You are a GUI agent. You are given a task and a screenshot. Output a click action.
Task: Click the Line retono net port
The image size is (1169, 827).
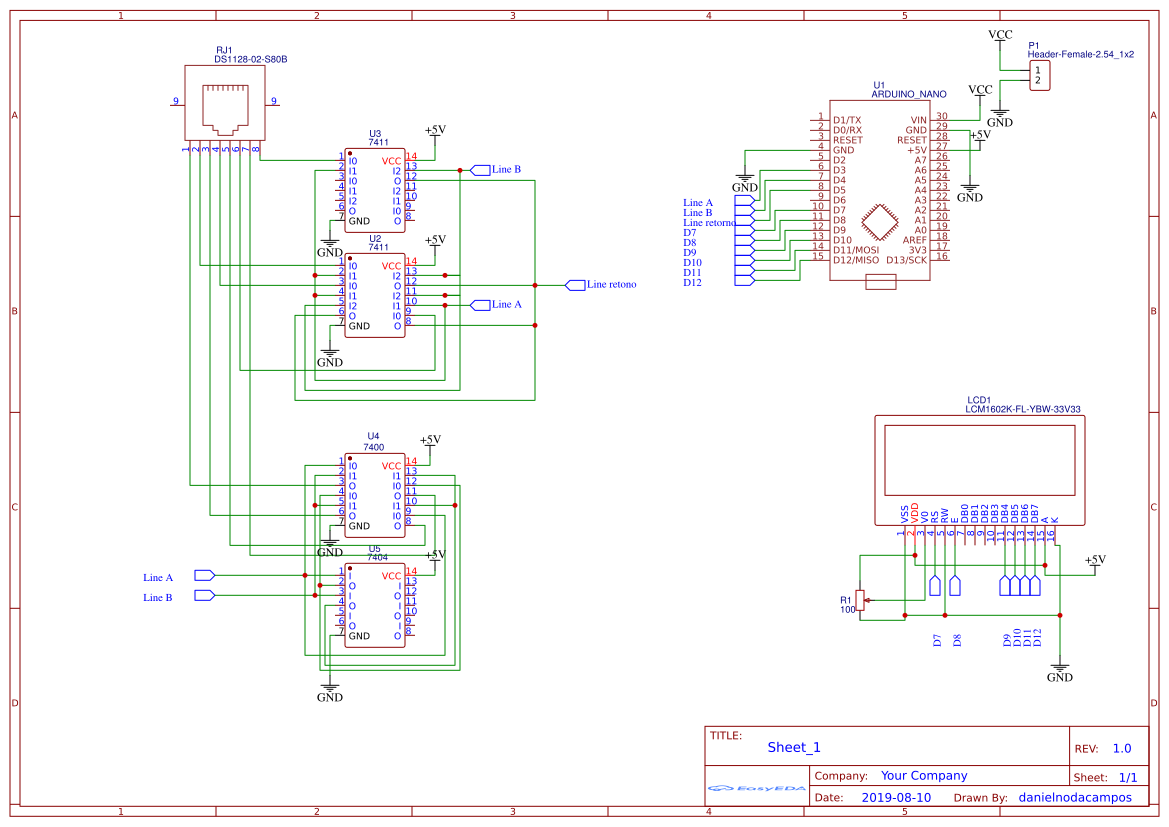(575, 285)
